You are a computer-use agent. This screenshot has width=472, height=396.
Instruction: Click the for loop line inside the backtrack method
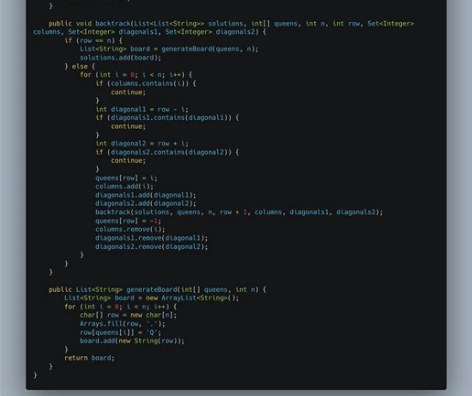(x=136, y=75)
